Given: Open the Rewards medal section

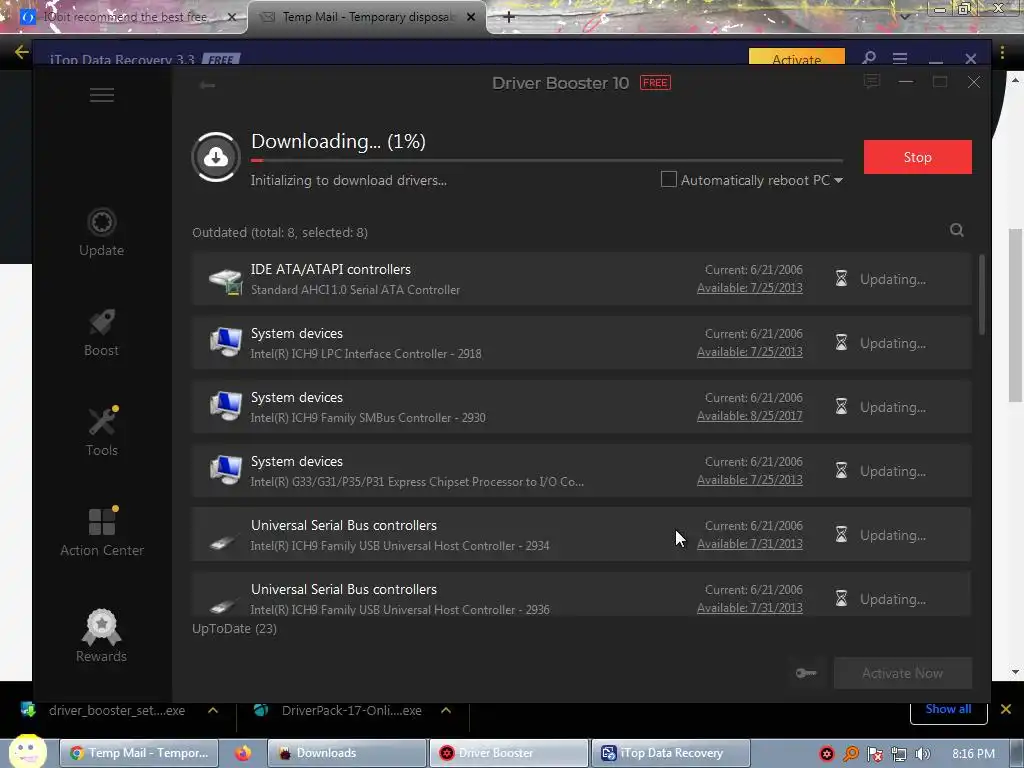Looking at the screenshot, I should (101, 635).
